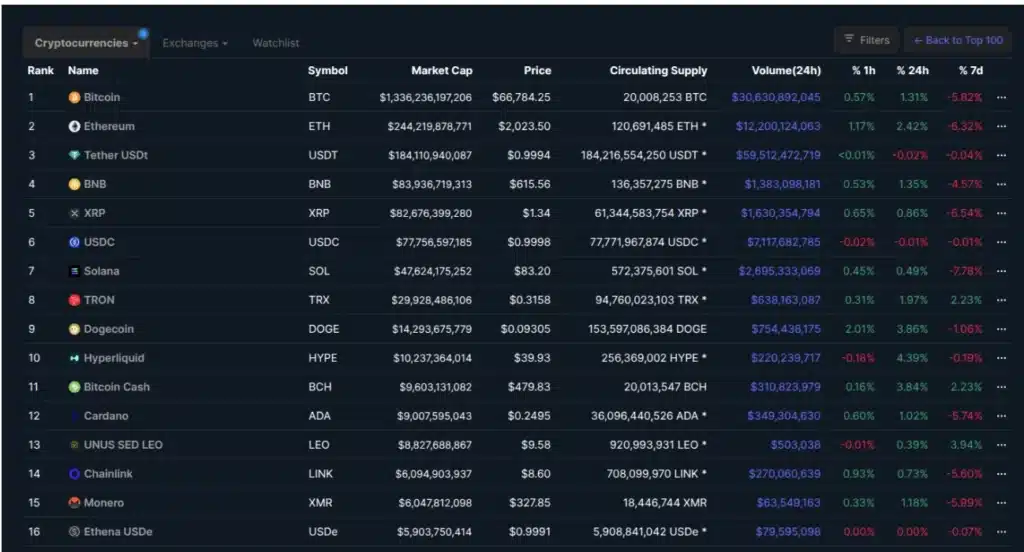Image resolution: width=1024 pixels, height=552 pixels.
Task: Expand the Exchanges dropdown menu
Action: click(195, 43)
